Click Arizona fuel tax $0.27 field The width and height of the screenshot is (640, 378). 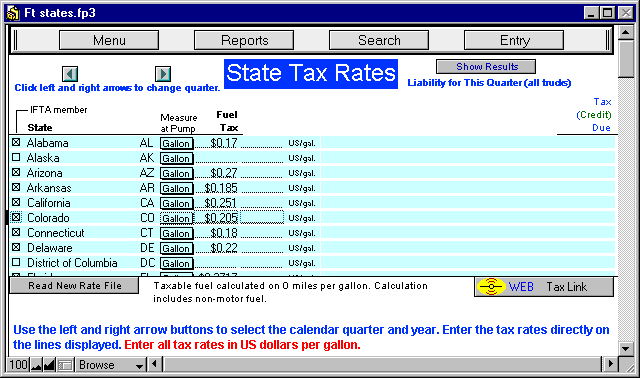coord(216,173)
